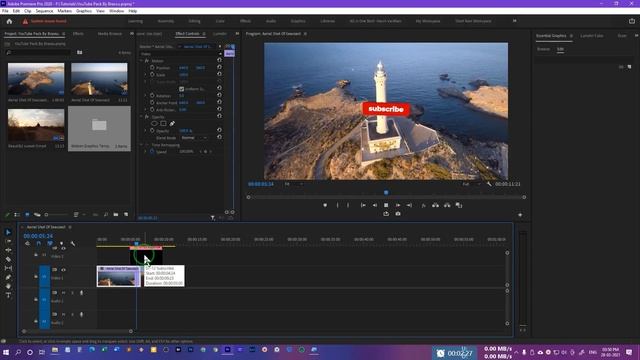Screen dimensions: 640x360
Task: Toggle the Rotation stopwatch animation
Action: [x=152, y=96]
